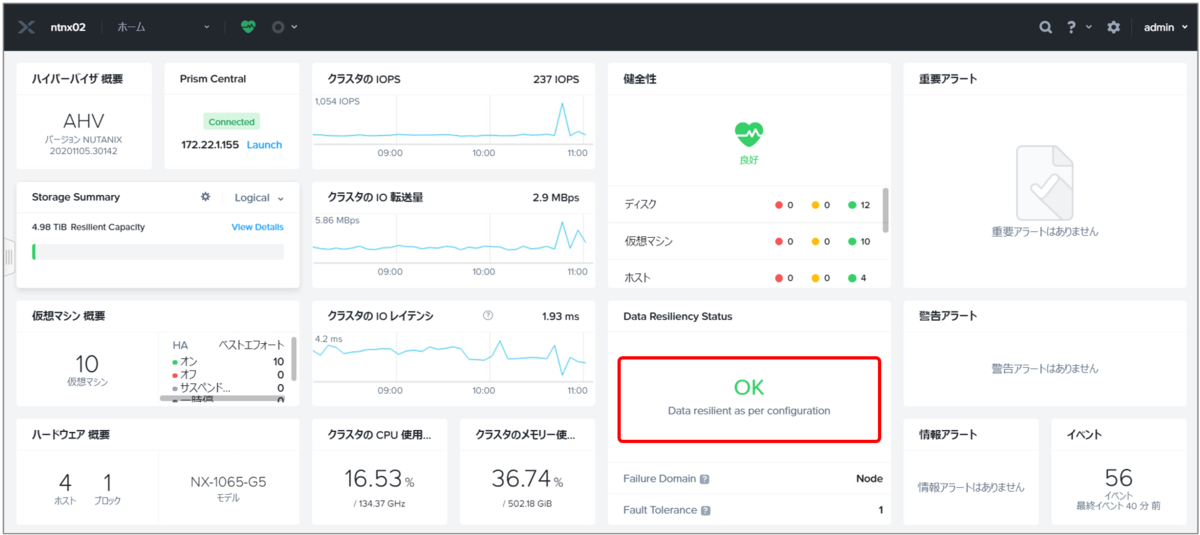Click the Failure Domain help icon

(x=705, y=479)
